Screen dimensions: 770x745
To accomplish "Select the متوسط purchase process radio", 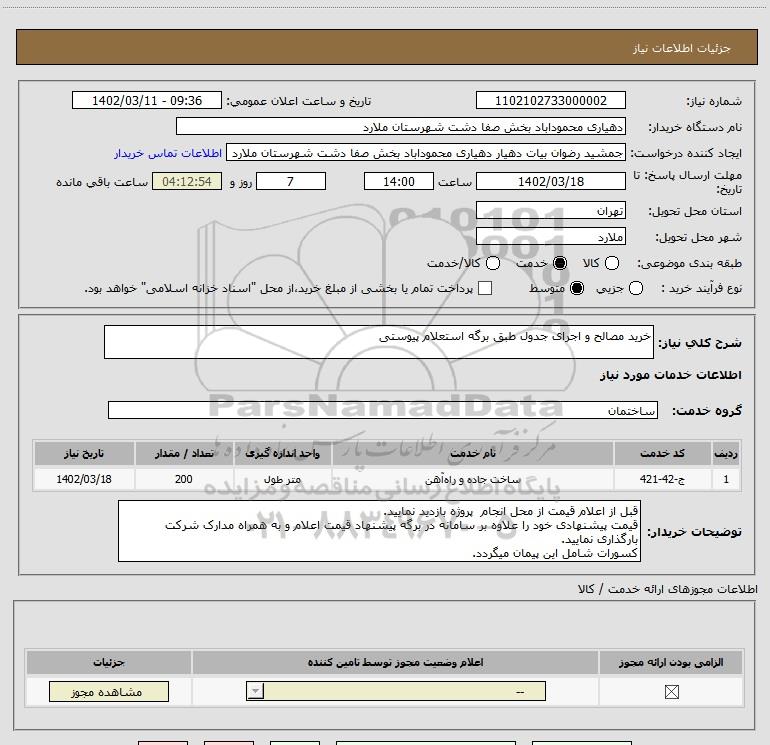I will pyautogui.click(x=577, y=288).
